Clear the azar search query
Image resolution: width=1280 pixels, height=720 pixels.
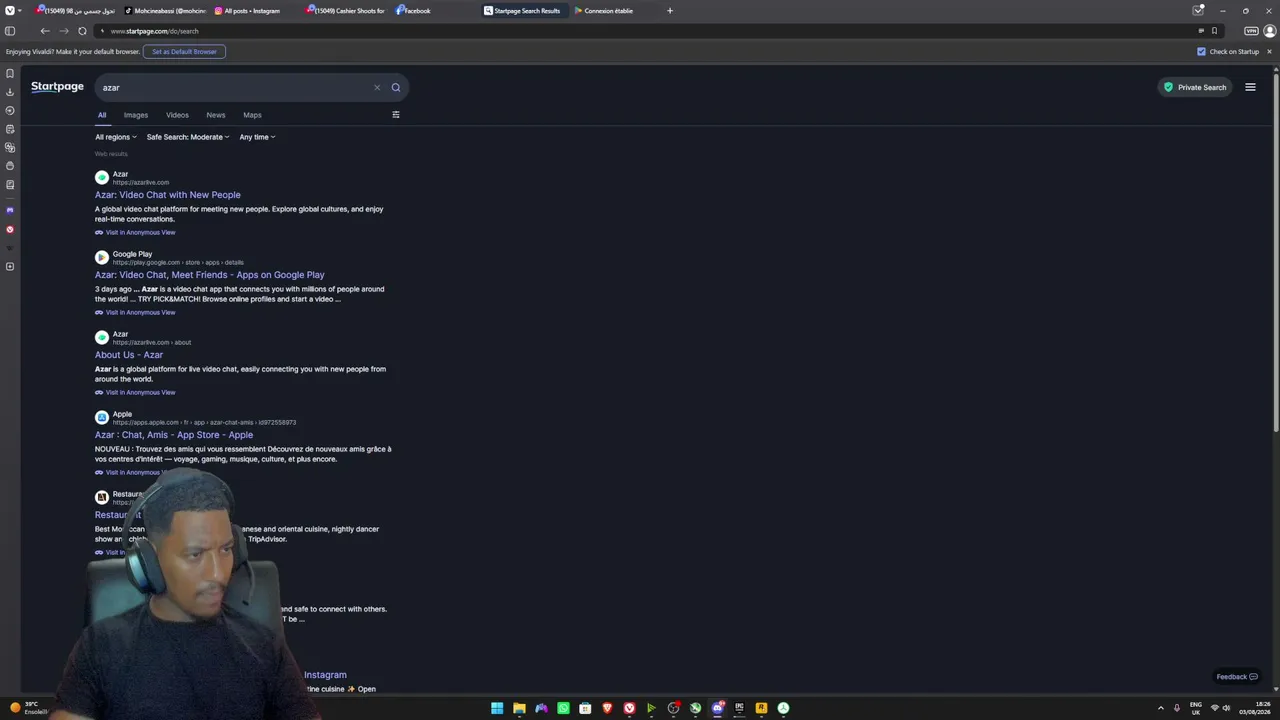[x=377, y=87]
